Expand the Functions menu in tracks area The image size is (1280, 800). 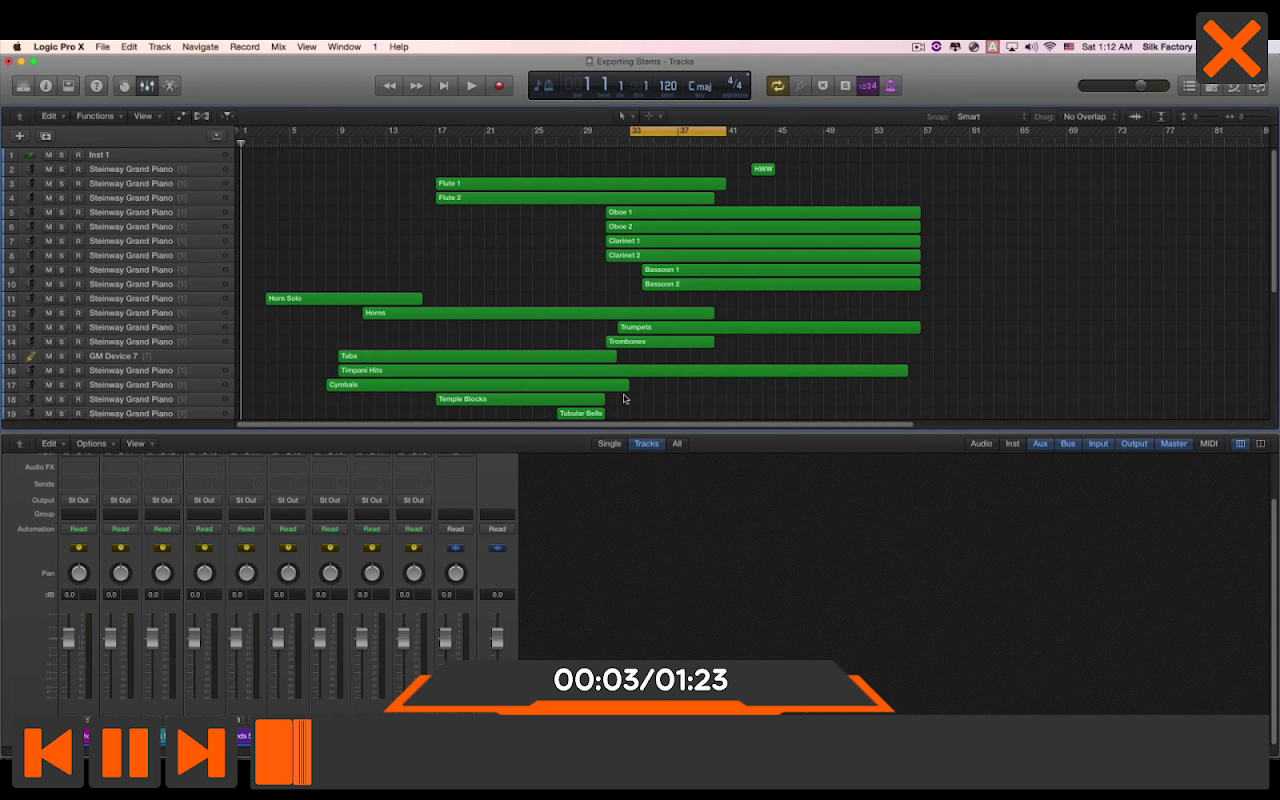coord(99,116)
